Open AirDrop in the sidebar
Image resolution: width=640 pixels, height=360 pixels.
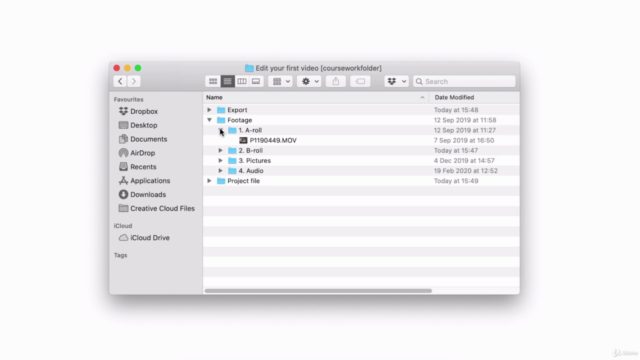pyautogui.click(x=137, y=153)
